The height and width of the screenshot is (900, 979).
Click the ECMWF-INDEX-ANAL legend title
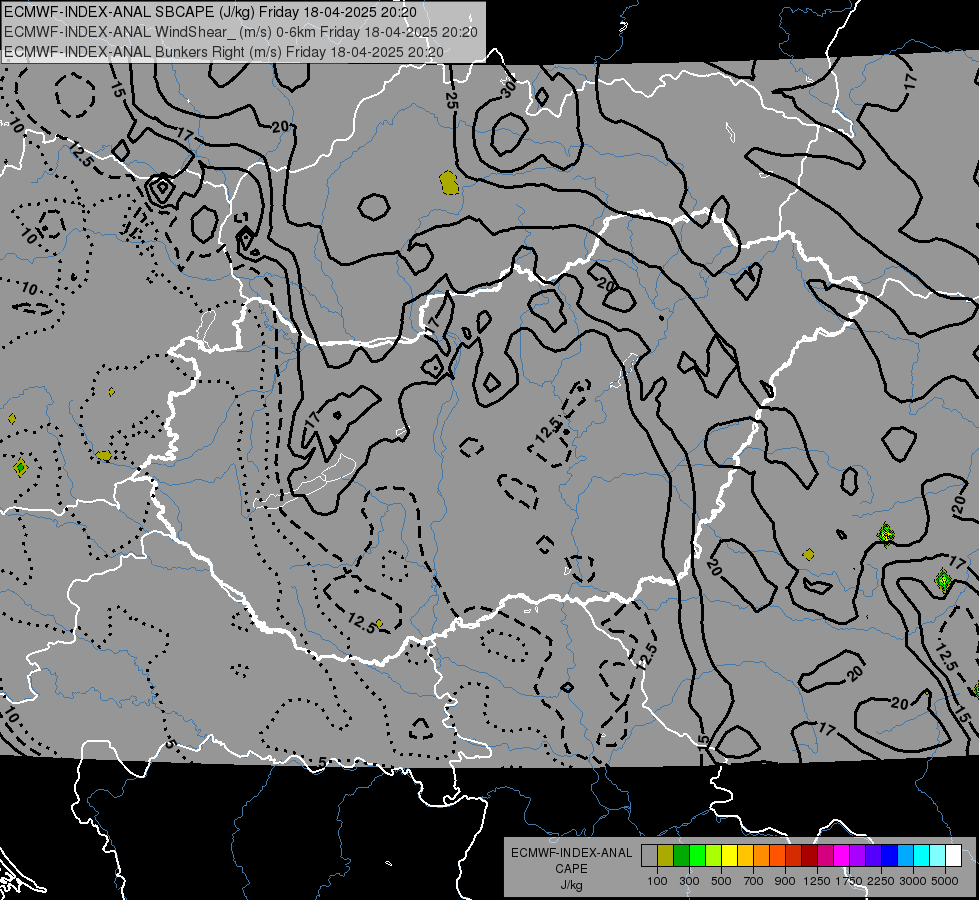pos(571,853)
